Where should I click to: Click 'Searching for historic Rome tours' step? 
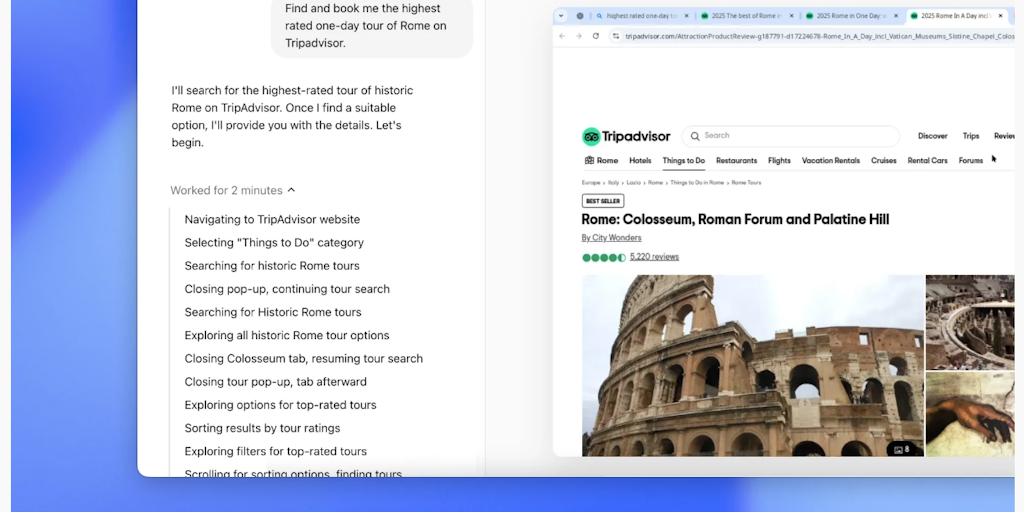click(272, 266)
